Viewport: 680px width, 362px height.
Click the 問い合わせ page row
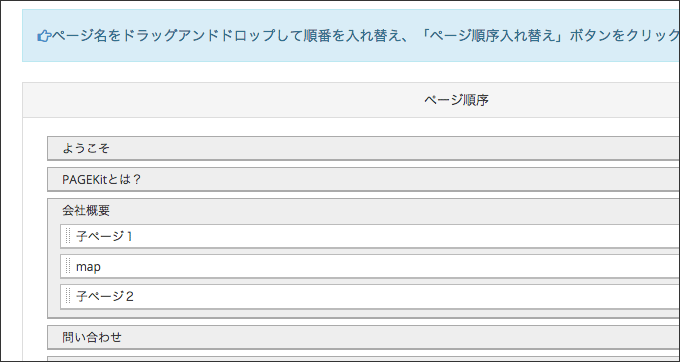click(x=363, y=337)
